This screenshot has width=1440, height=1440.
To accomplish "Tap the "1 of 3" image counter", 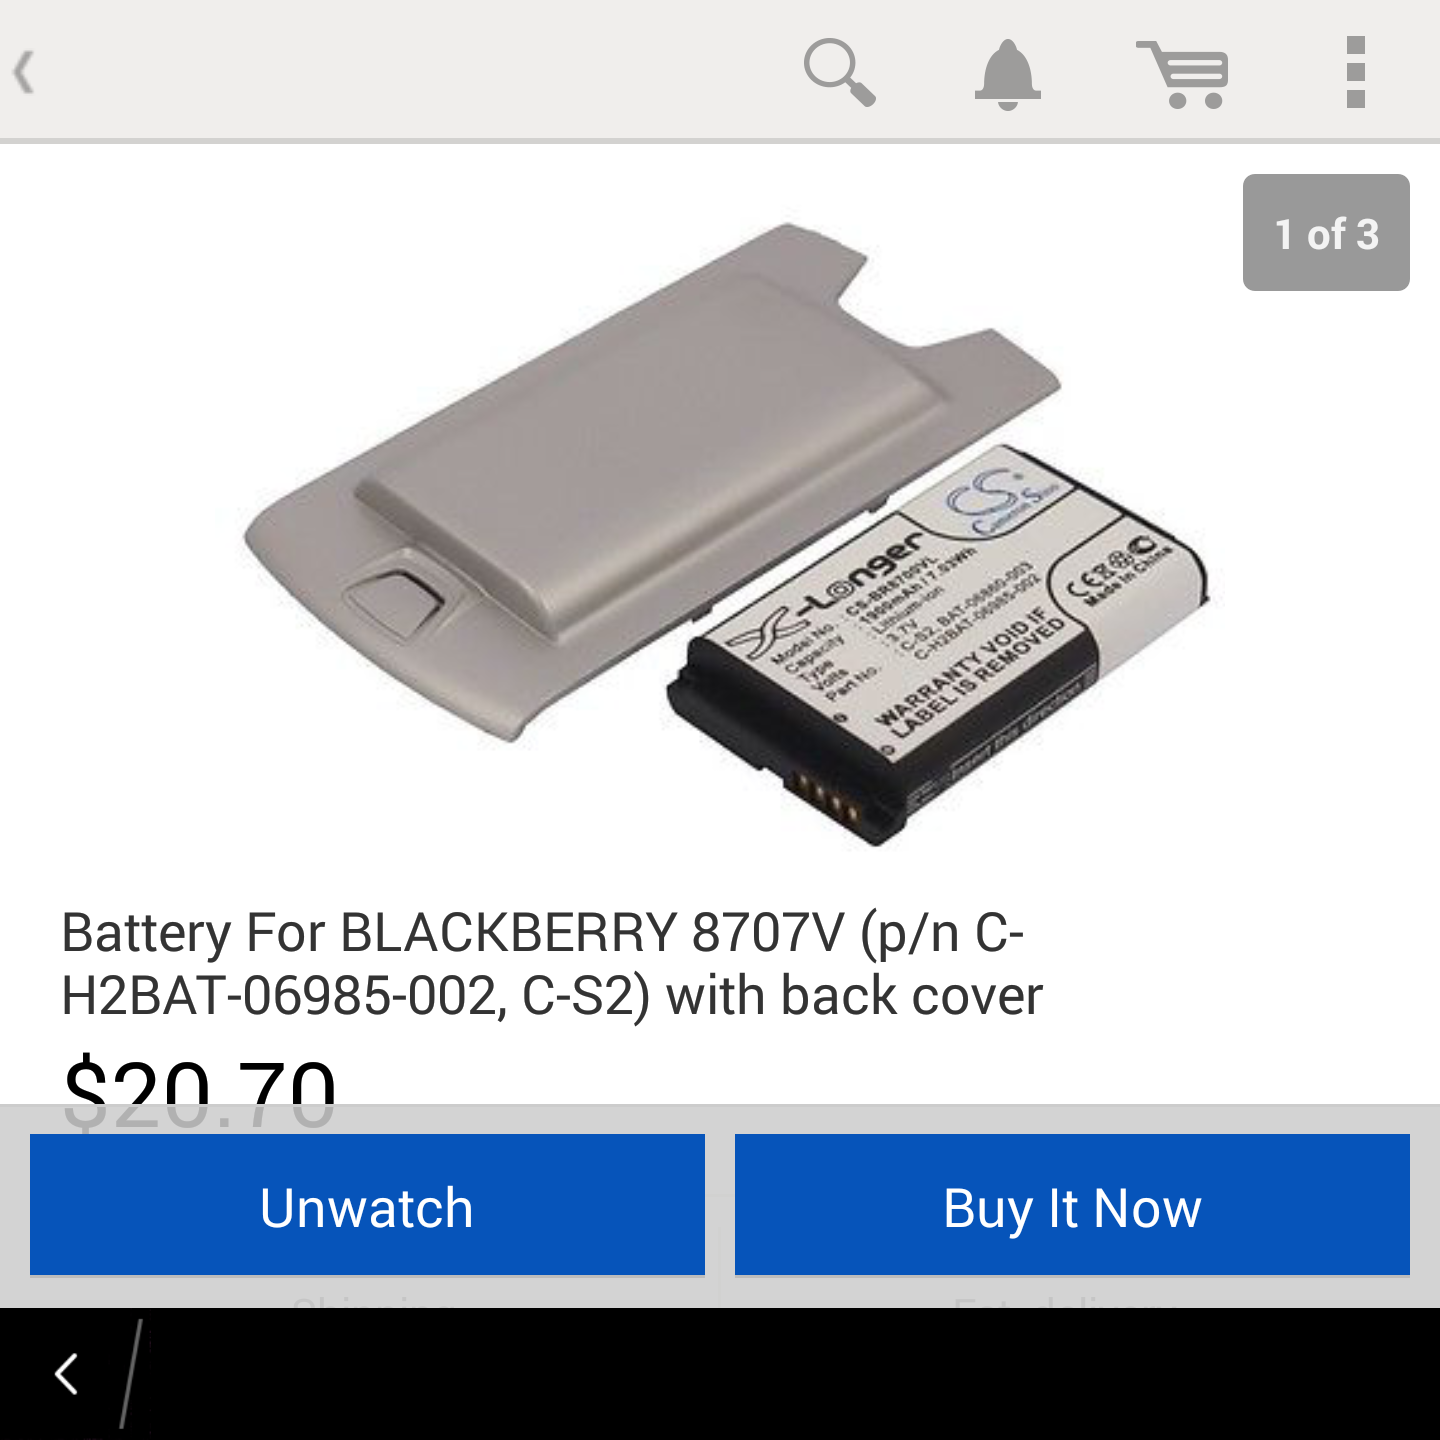I will [x=1326, y=233].
